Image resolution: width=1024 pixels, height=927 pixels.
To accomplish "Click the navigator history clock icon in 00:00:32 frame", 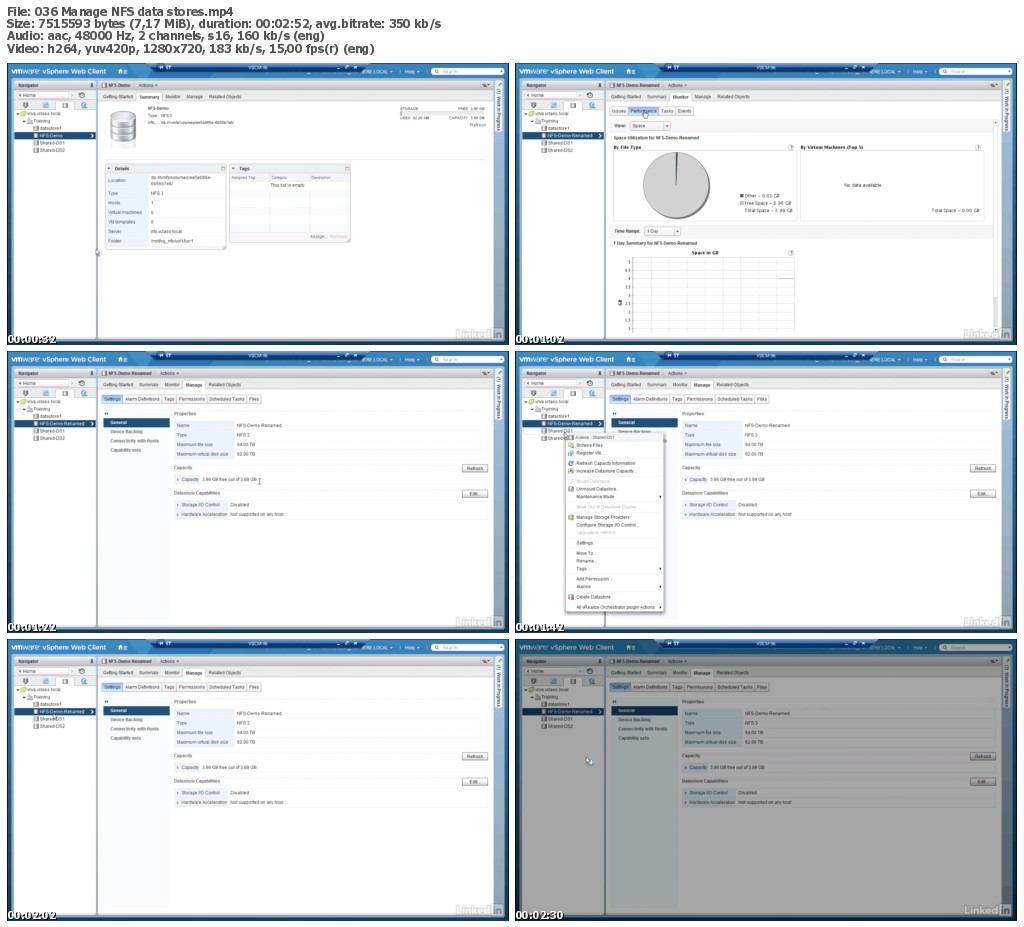I will pyautogui.click(x=82, y=95).
